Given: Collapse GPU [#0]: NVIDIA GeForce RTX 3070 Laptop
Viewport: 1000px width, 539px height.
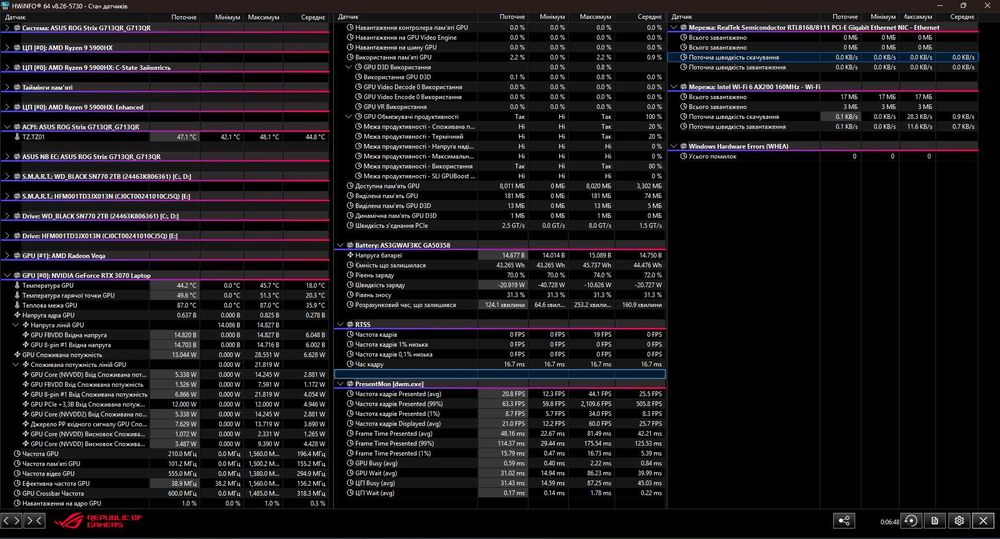Looking at the screenshot, I should pyautogui.click(x=7, y=276).
